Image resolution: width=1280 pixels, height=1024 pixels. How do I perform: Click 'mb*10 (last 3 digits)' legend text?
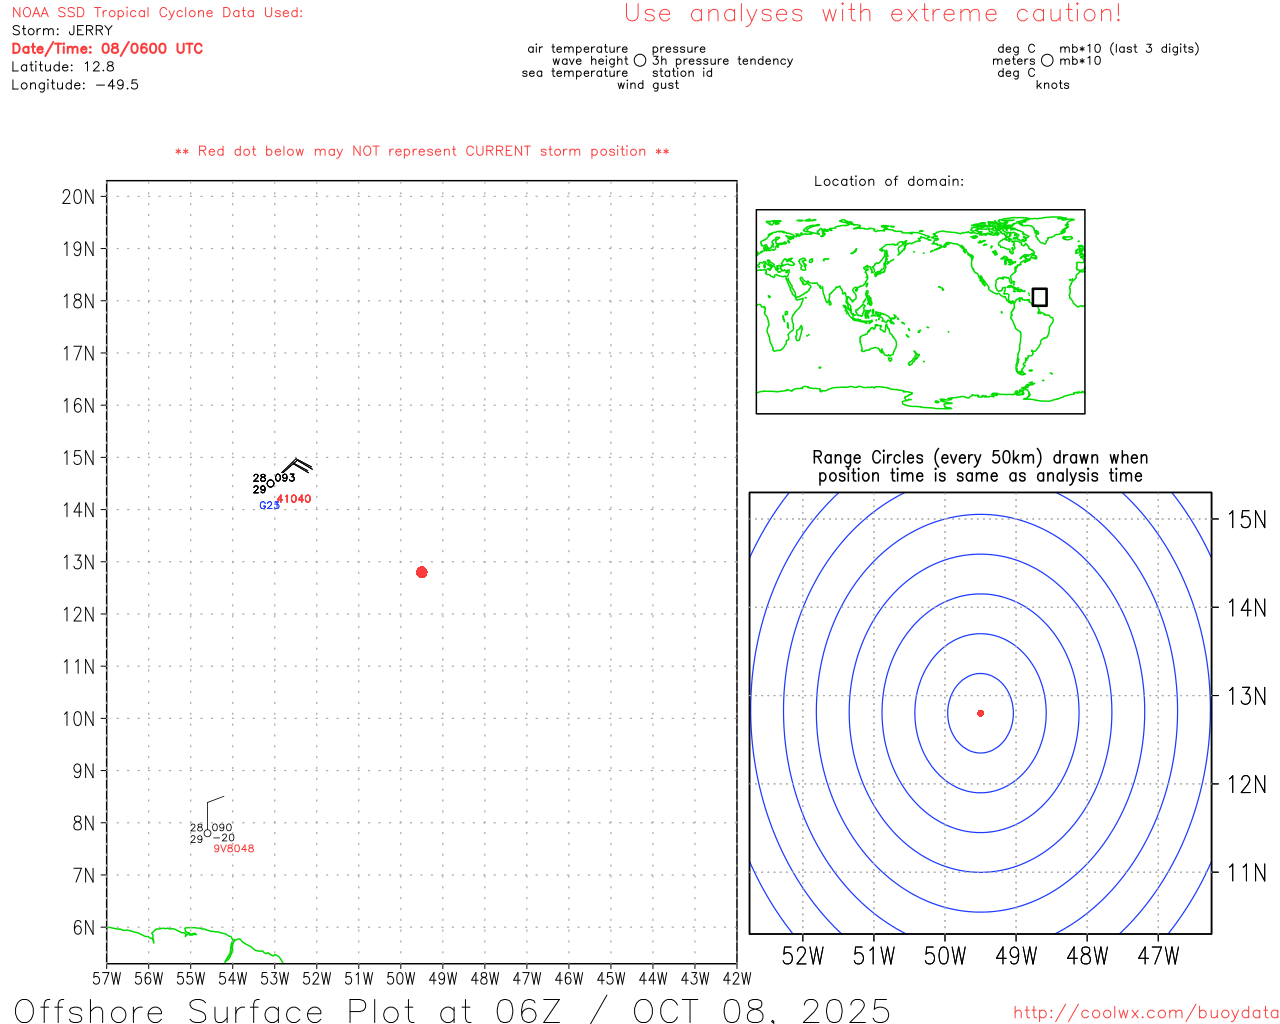(1129, 48)
